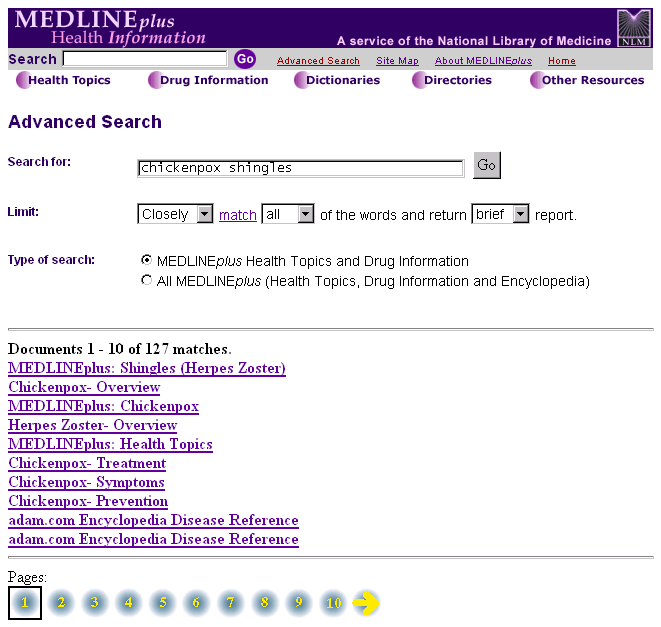The height and width of the screenshot is (627, 661).
Task: Click the chickenpox shingles search field
Action: (300, 168)
